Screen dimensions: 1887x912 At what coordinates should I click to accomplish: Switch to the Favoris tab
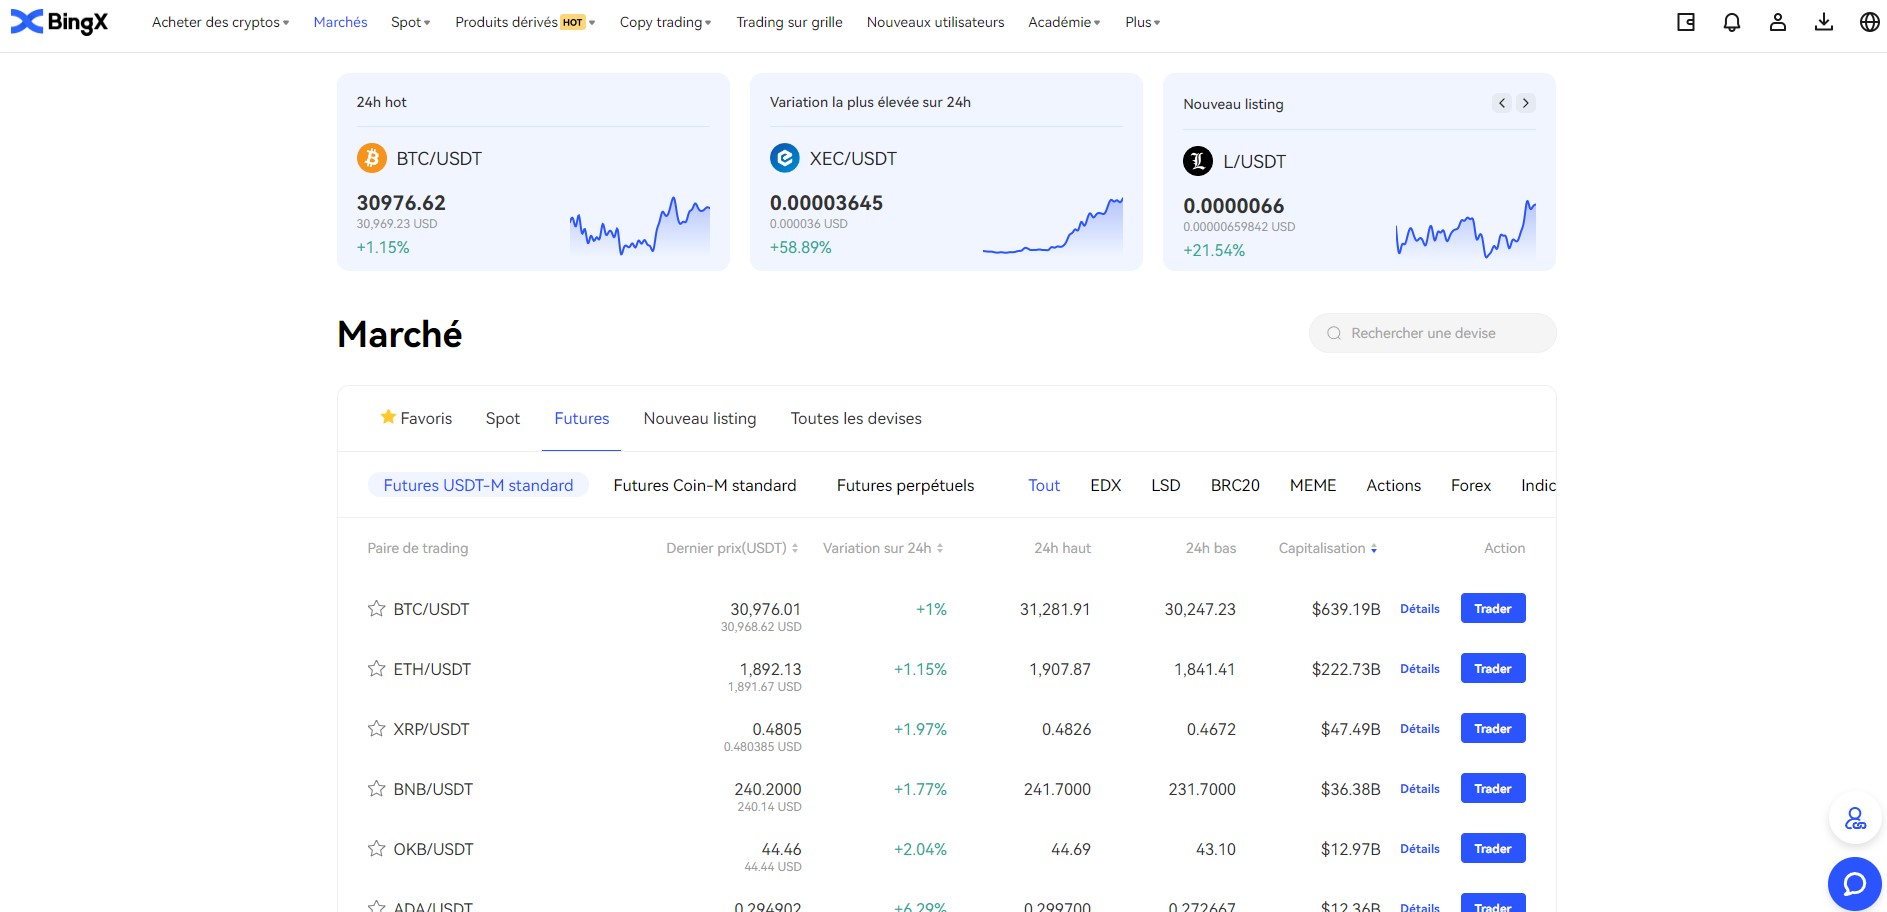coord(416,418)
